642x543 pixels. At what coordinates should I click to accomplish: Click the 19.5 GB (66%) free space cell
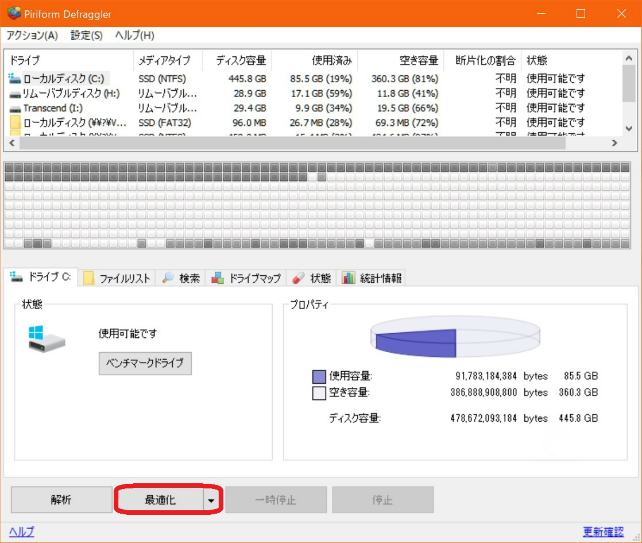pyautogui.click(x=407, y=108)
